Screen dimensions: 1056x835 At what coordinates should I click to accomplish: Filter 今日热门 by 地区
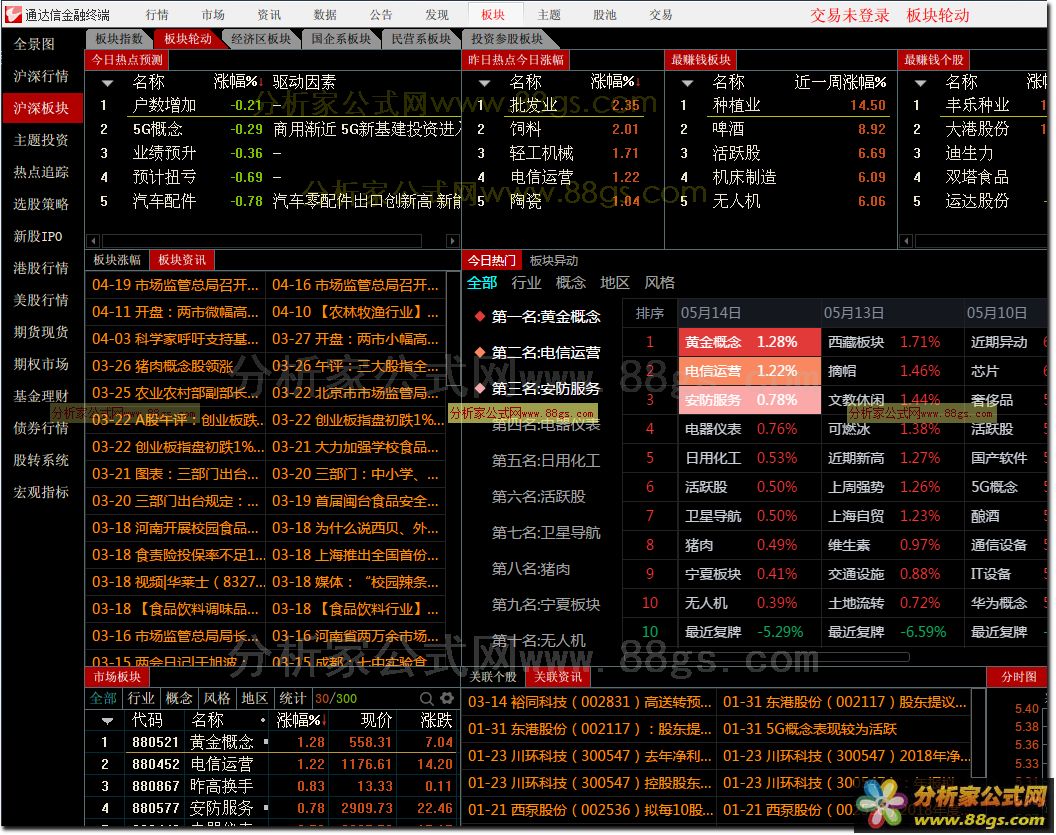(x=615, y=283)
